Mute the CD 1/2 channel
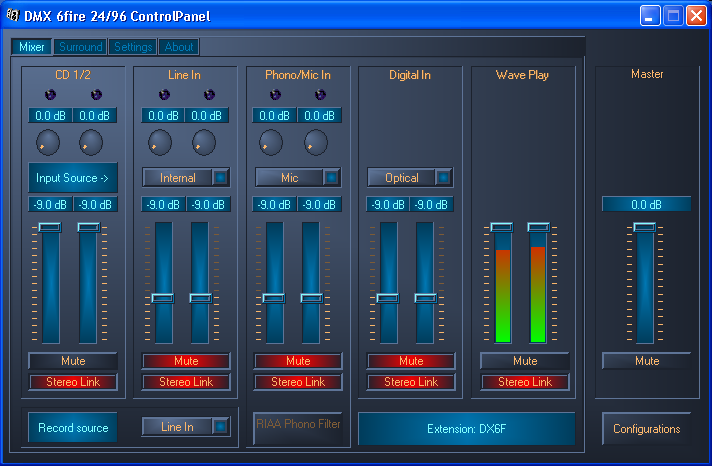This screenshot has width=712, height=466. click(x=73, y=361)
